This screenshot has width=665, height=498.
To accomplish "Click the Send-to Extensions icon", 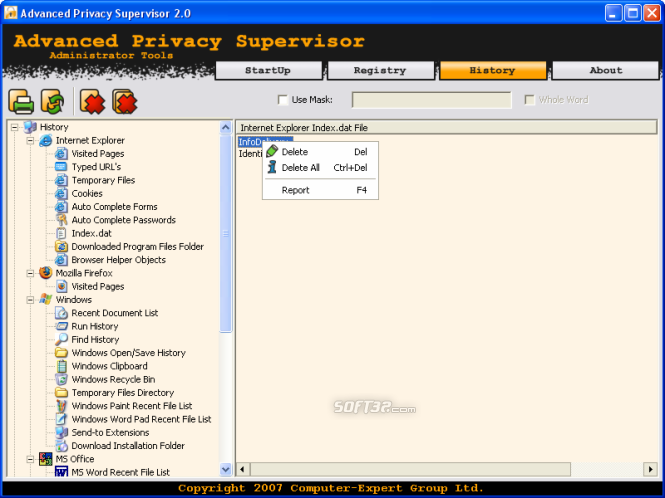I will [61, 432].
